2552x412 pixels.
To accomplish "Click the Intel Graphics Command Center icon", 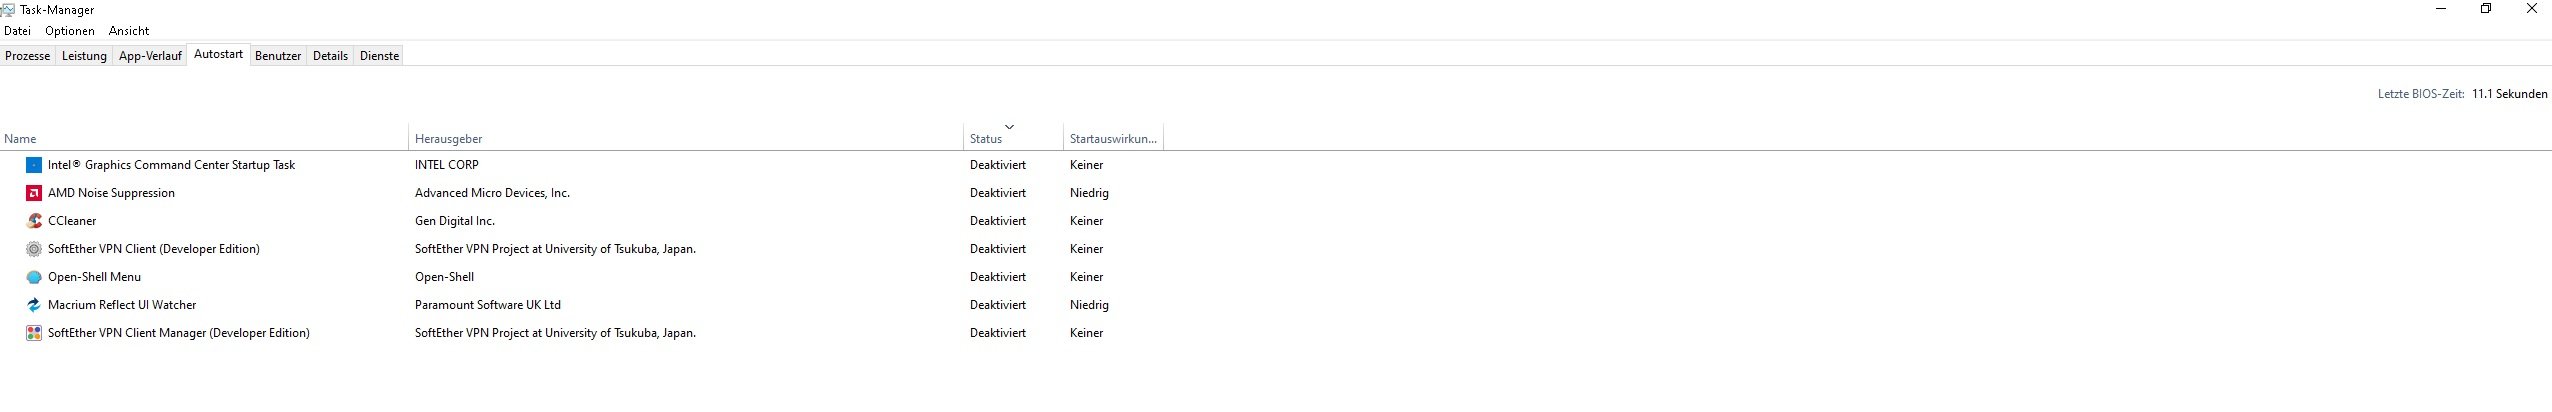I will [x=34, y=165].
